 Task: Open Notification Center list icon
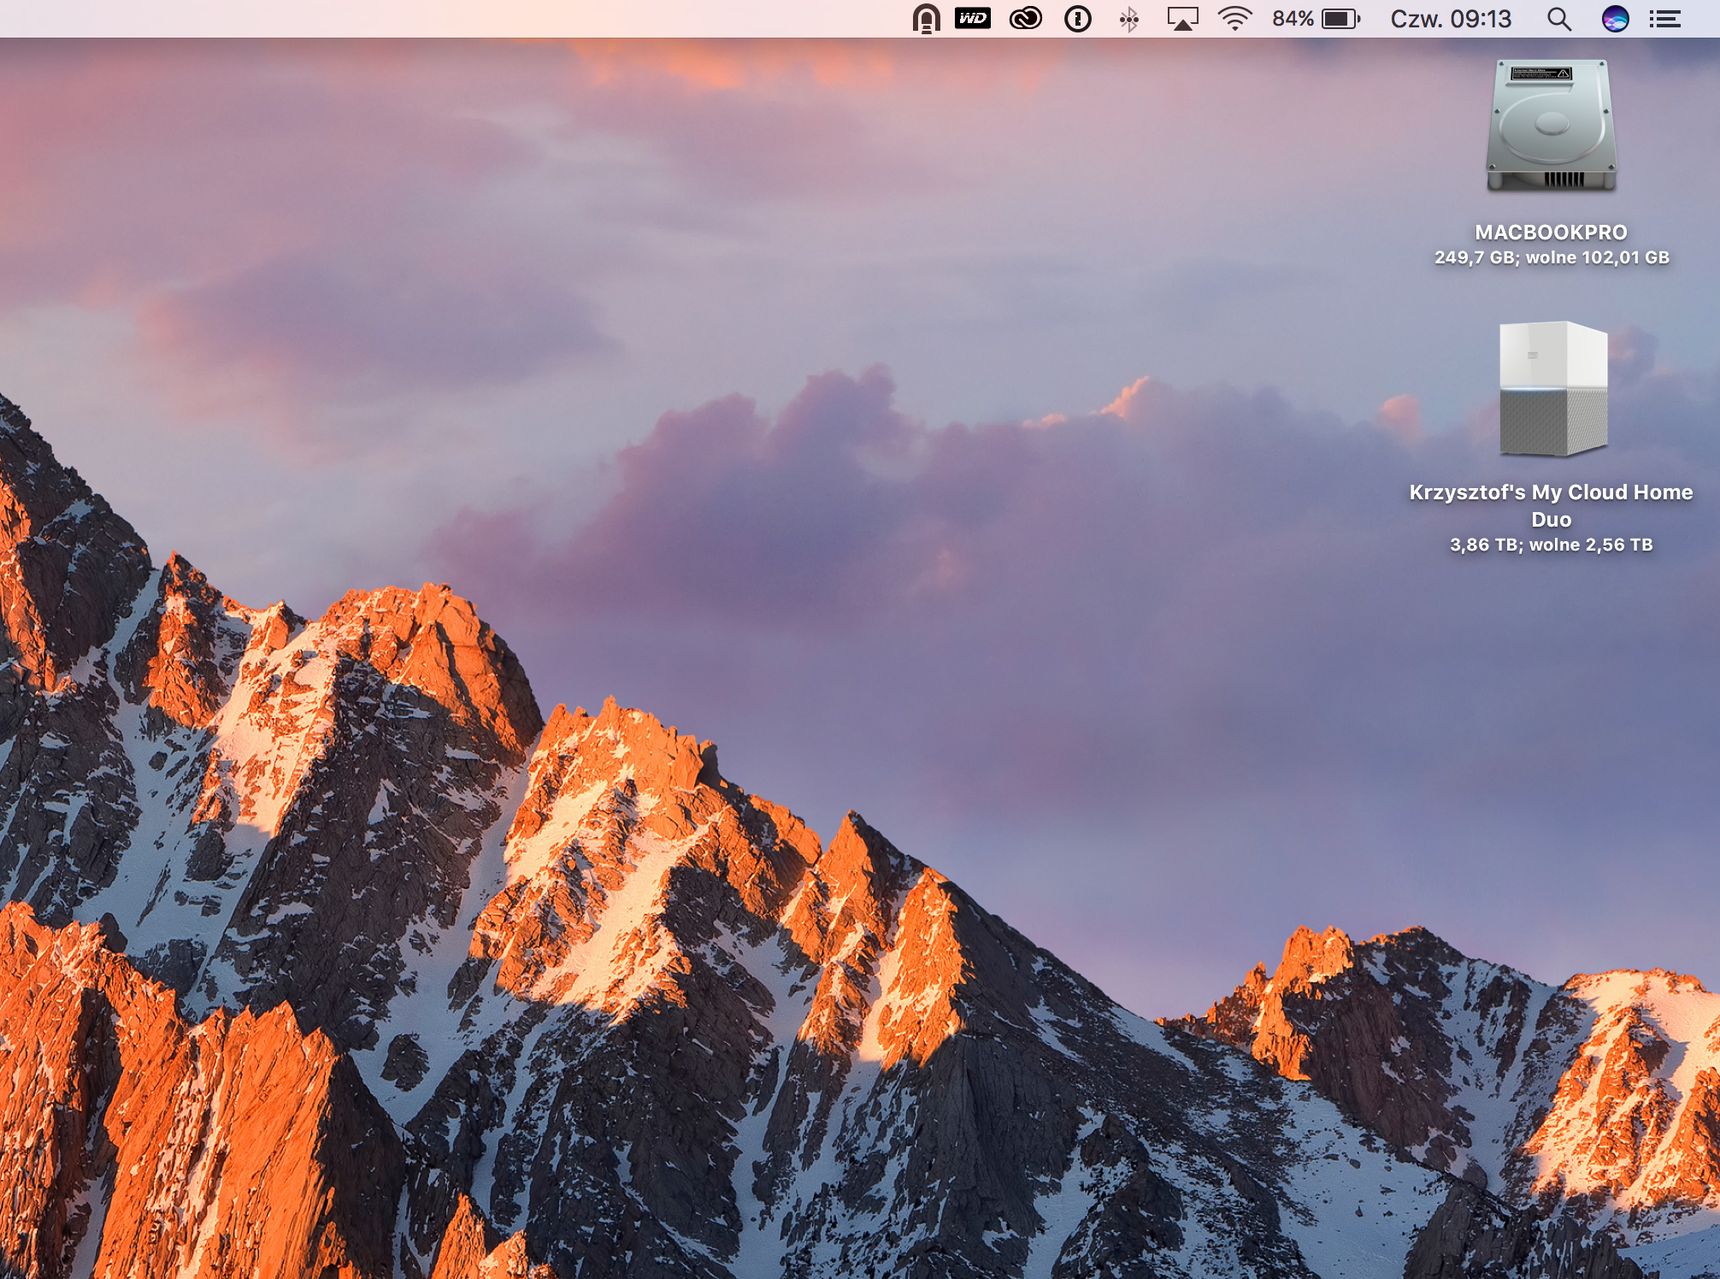(x=1665, y=19)
